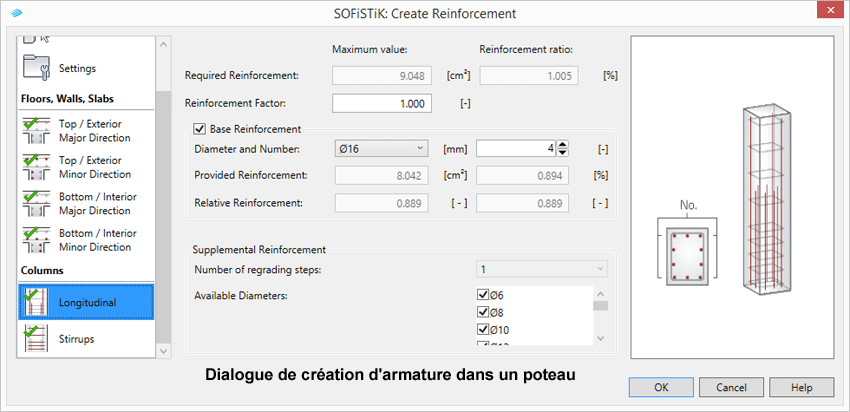The image size is (850, 412).
Task: Click the Reinforcement Factor input field
Action: (x=382, y=104)
